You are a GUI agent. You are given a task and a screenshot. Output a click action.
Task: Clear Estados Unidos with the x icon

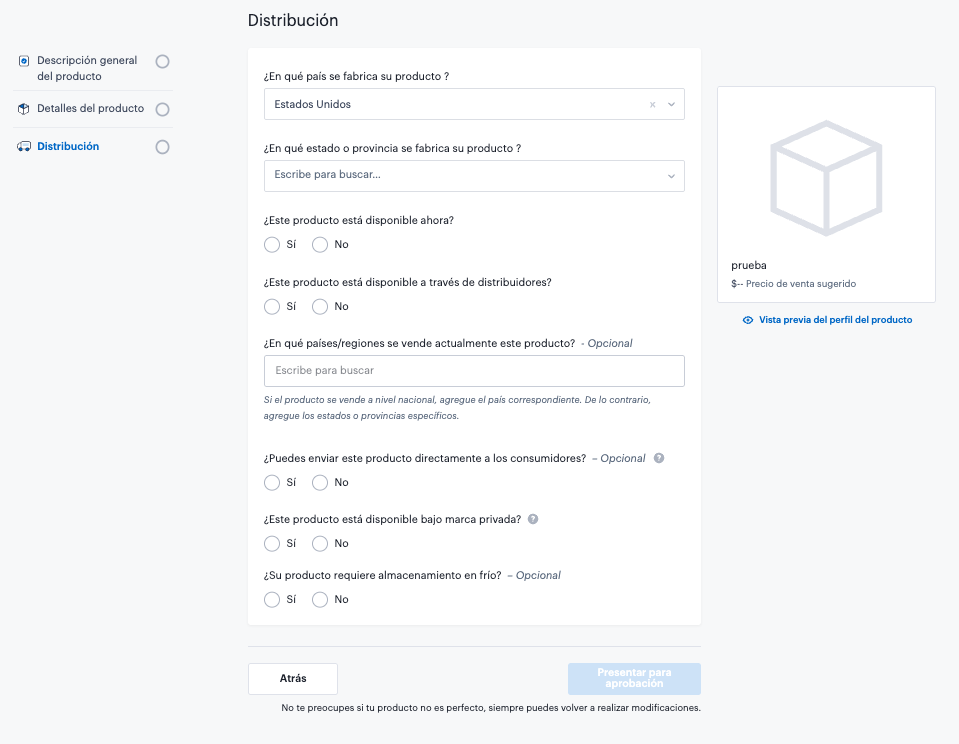653,104
